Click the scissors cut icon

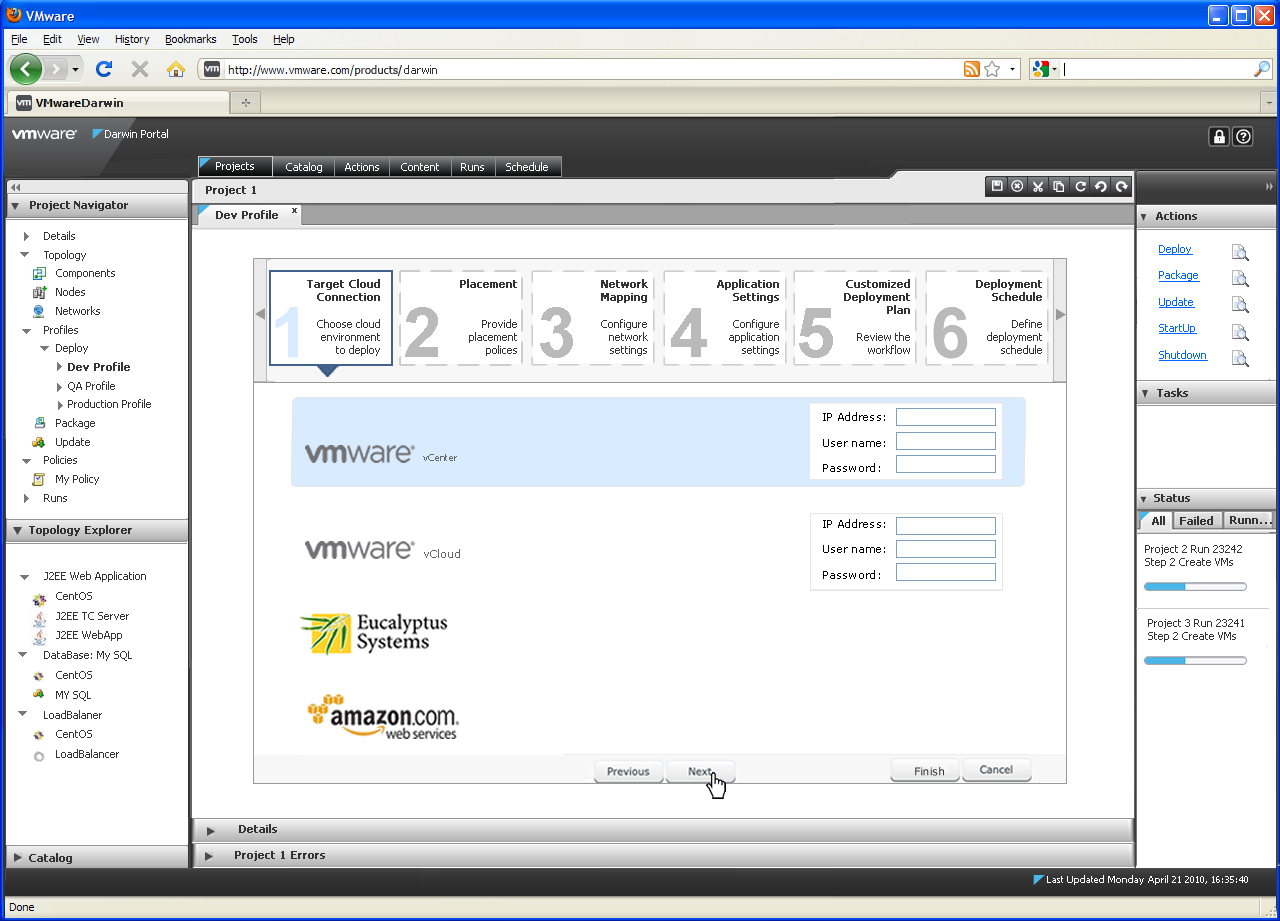click(x=1038, y=186)
